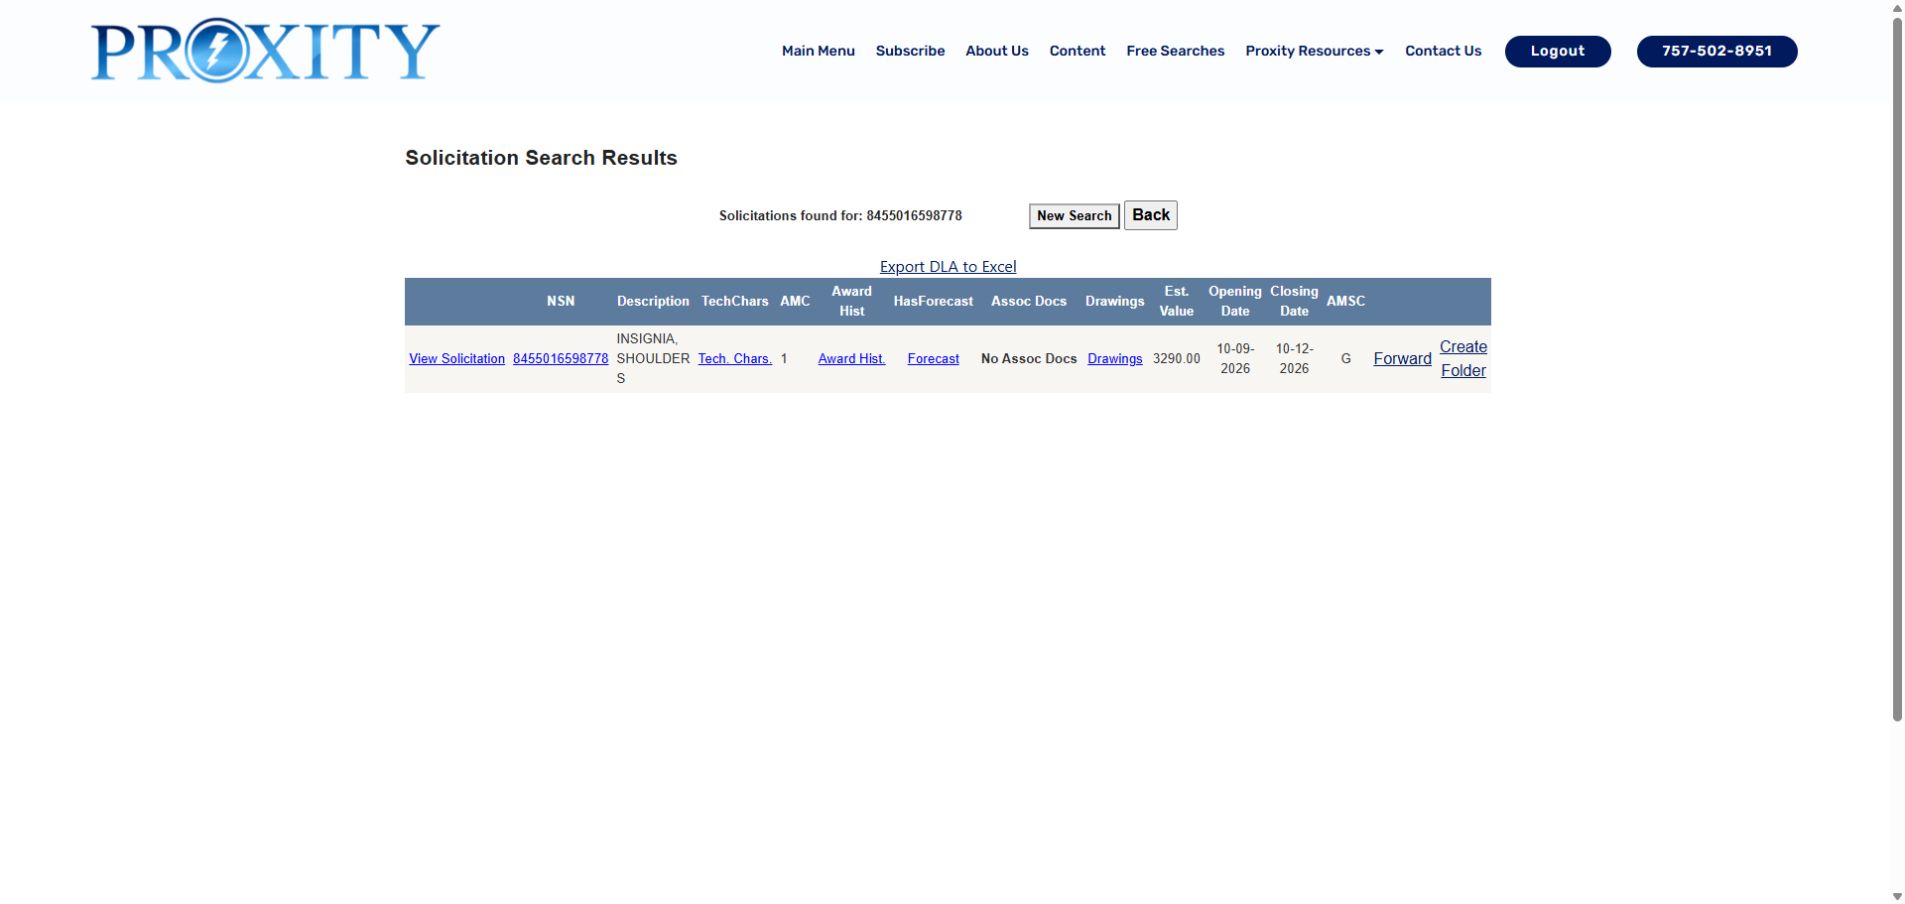Screen dimensions: 1905x904
Task: Open Free Searches in the header
Action: coord(1175,51)
